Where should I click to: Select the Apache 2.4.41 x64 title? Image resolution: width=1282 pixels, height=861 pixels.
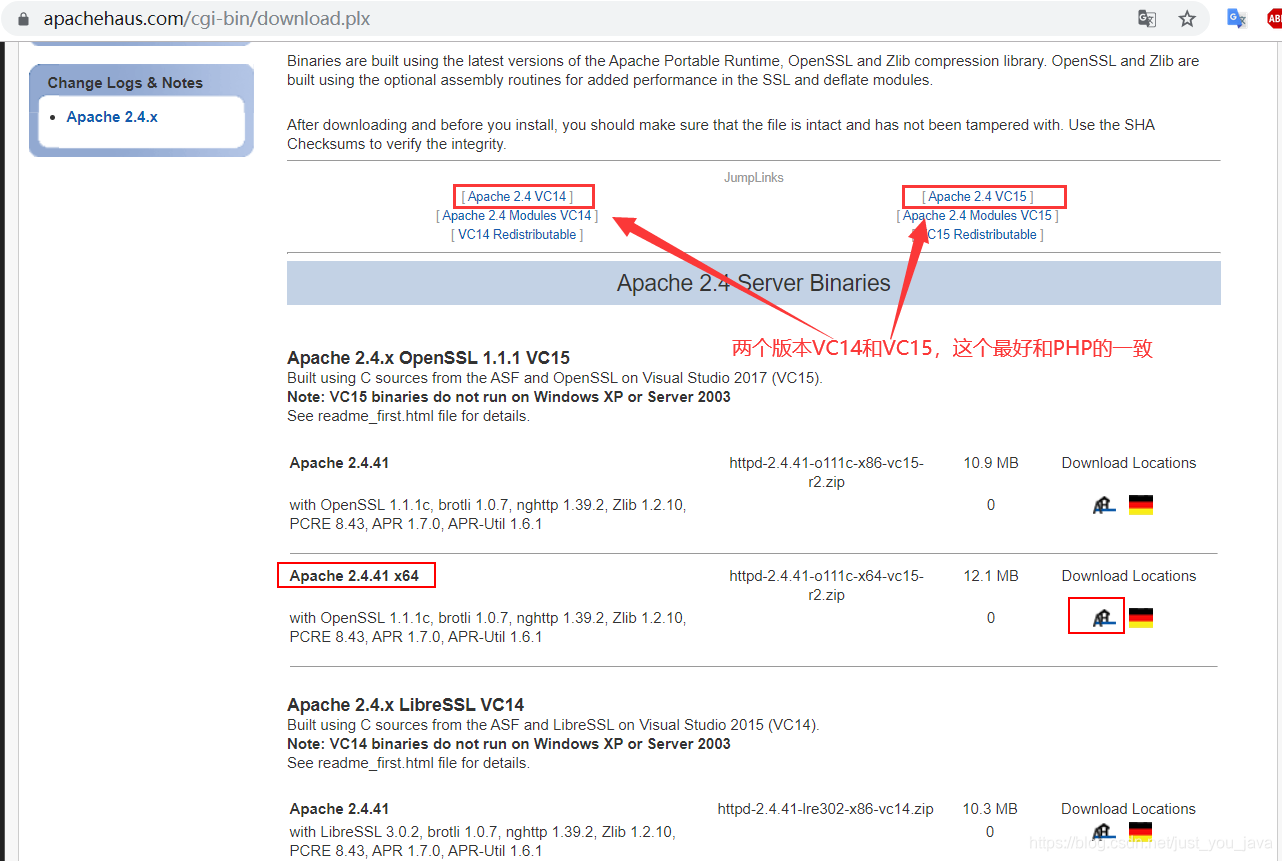click(x=355, y=576)
